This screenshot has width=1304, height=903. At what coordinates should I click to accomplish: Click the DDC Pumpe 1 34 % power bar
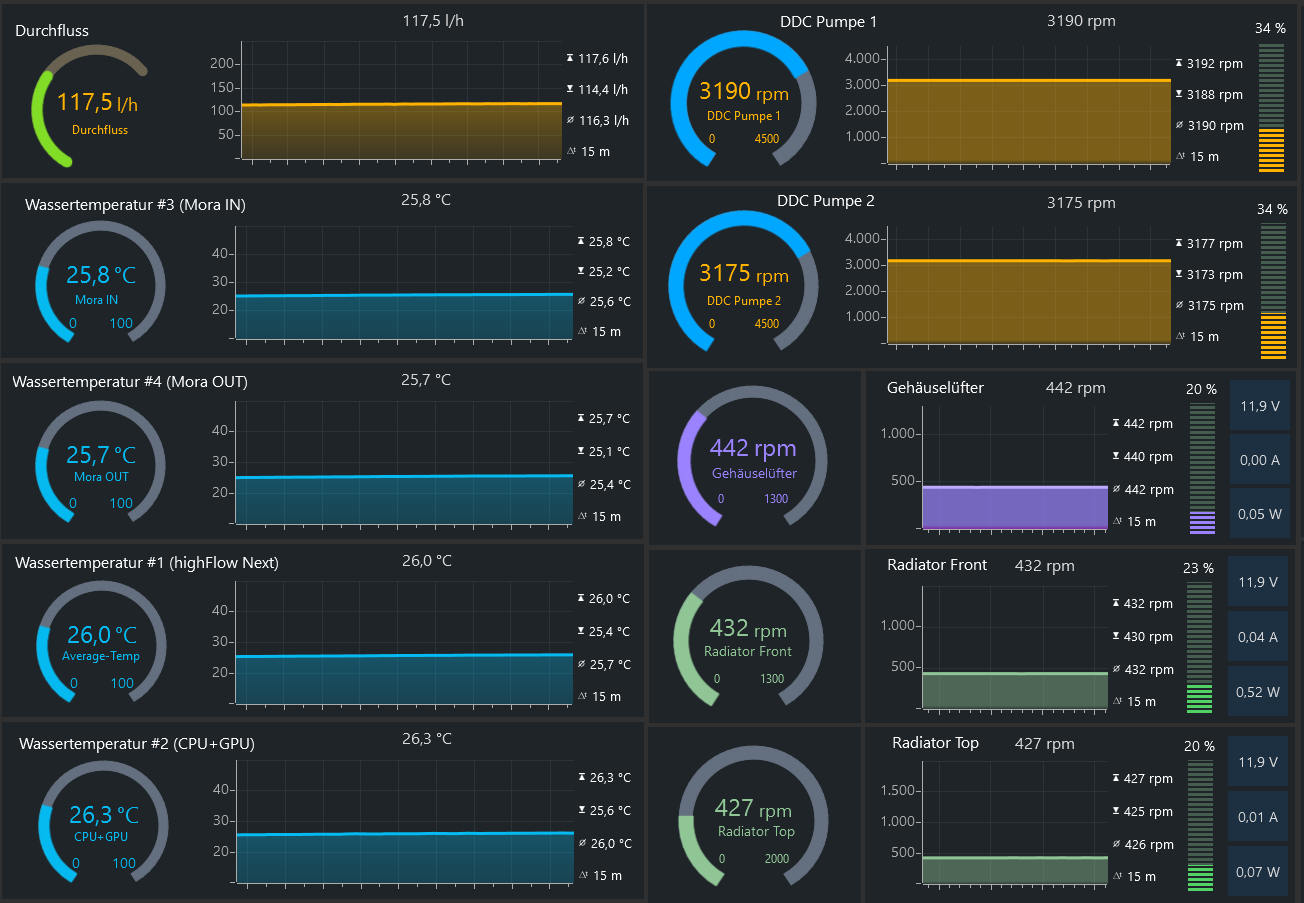click(x=1272, y=108)
